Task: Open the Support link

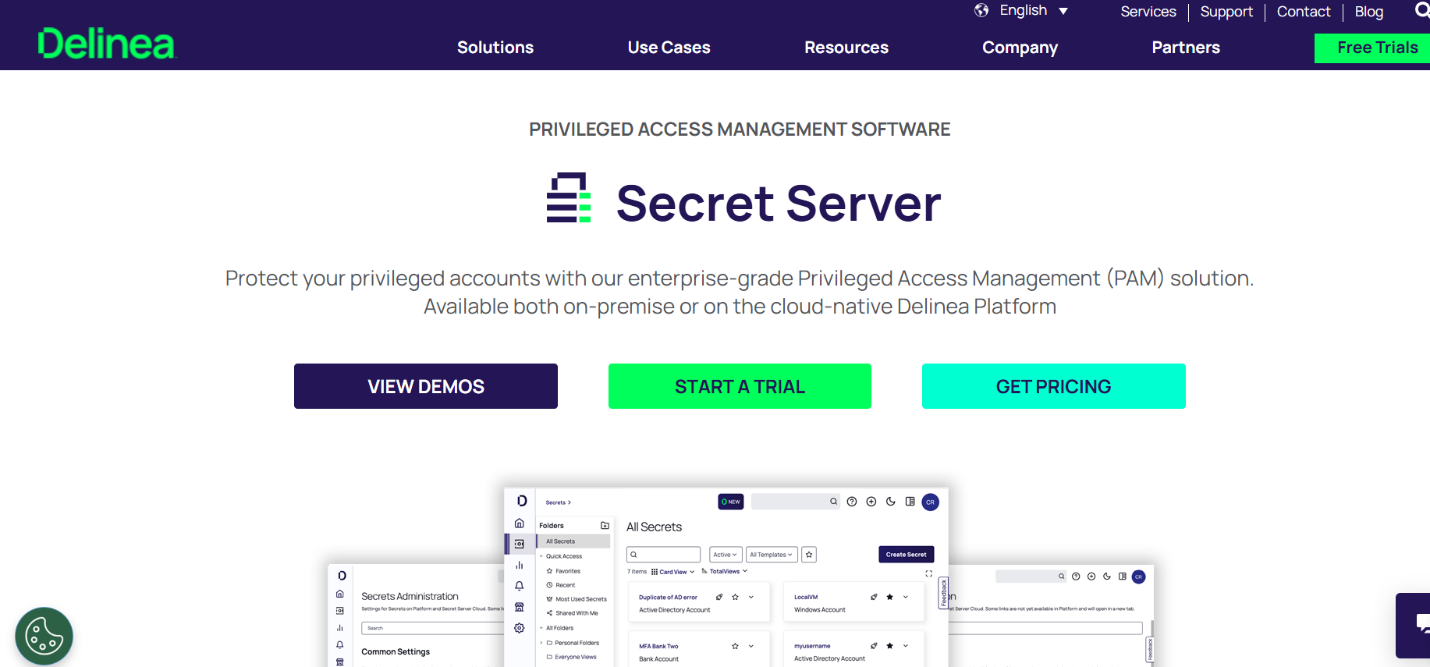Action: click(1226, 11)
